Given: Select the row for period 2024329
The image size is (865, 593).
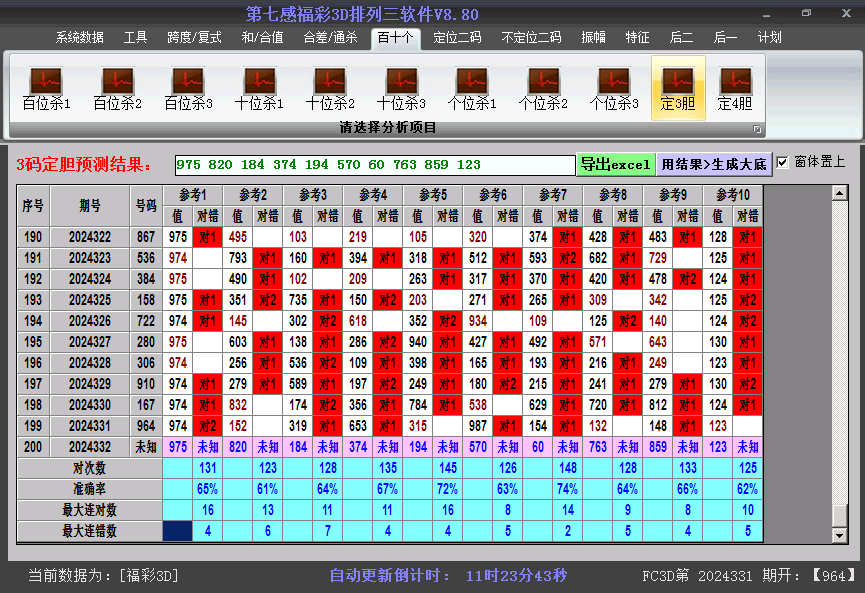Looking at the screenshot, I should [389, 384].
